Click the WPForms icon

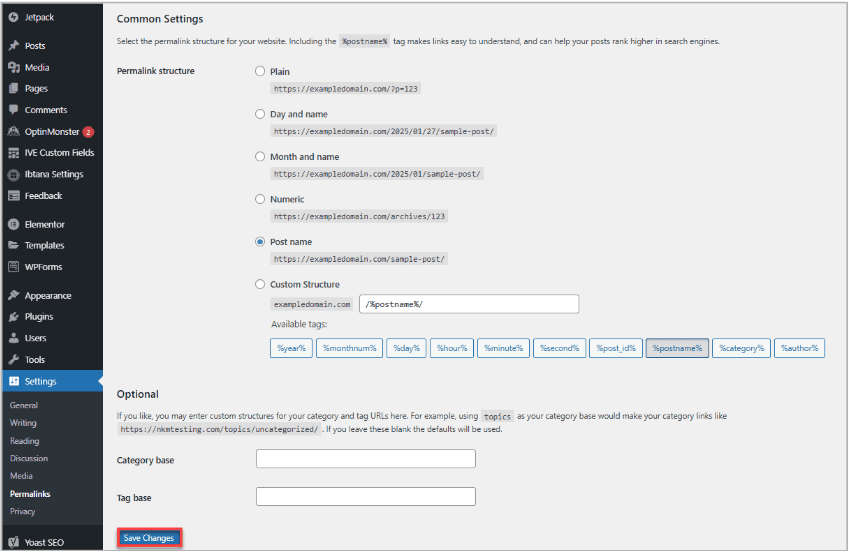pos(14,267)
